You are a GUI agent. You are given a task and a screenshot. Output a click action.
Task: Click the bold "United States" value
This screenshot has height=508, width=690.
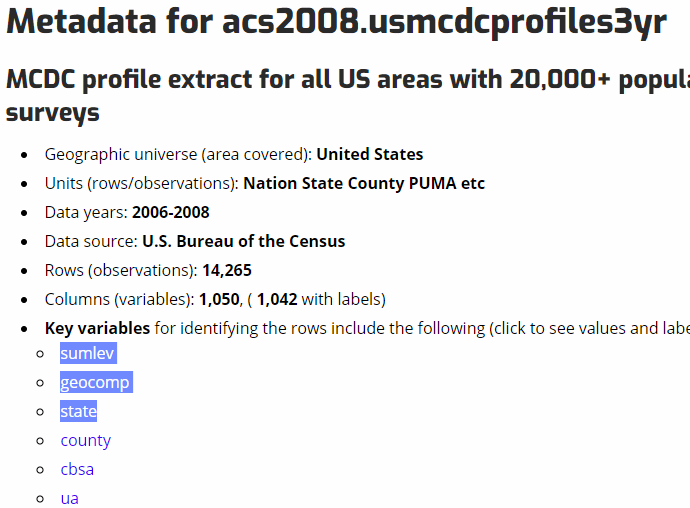[x=369, y=154]
